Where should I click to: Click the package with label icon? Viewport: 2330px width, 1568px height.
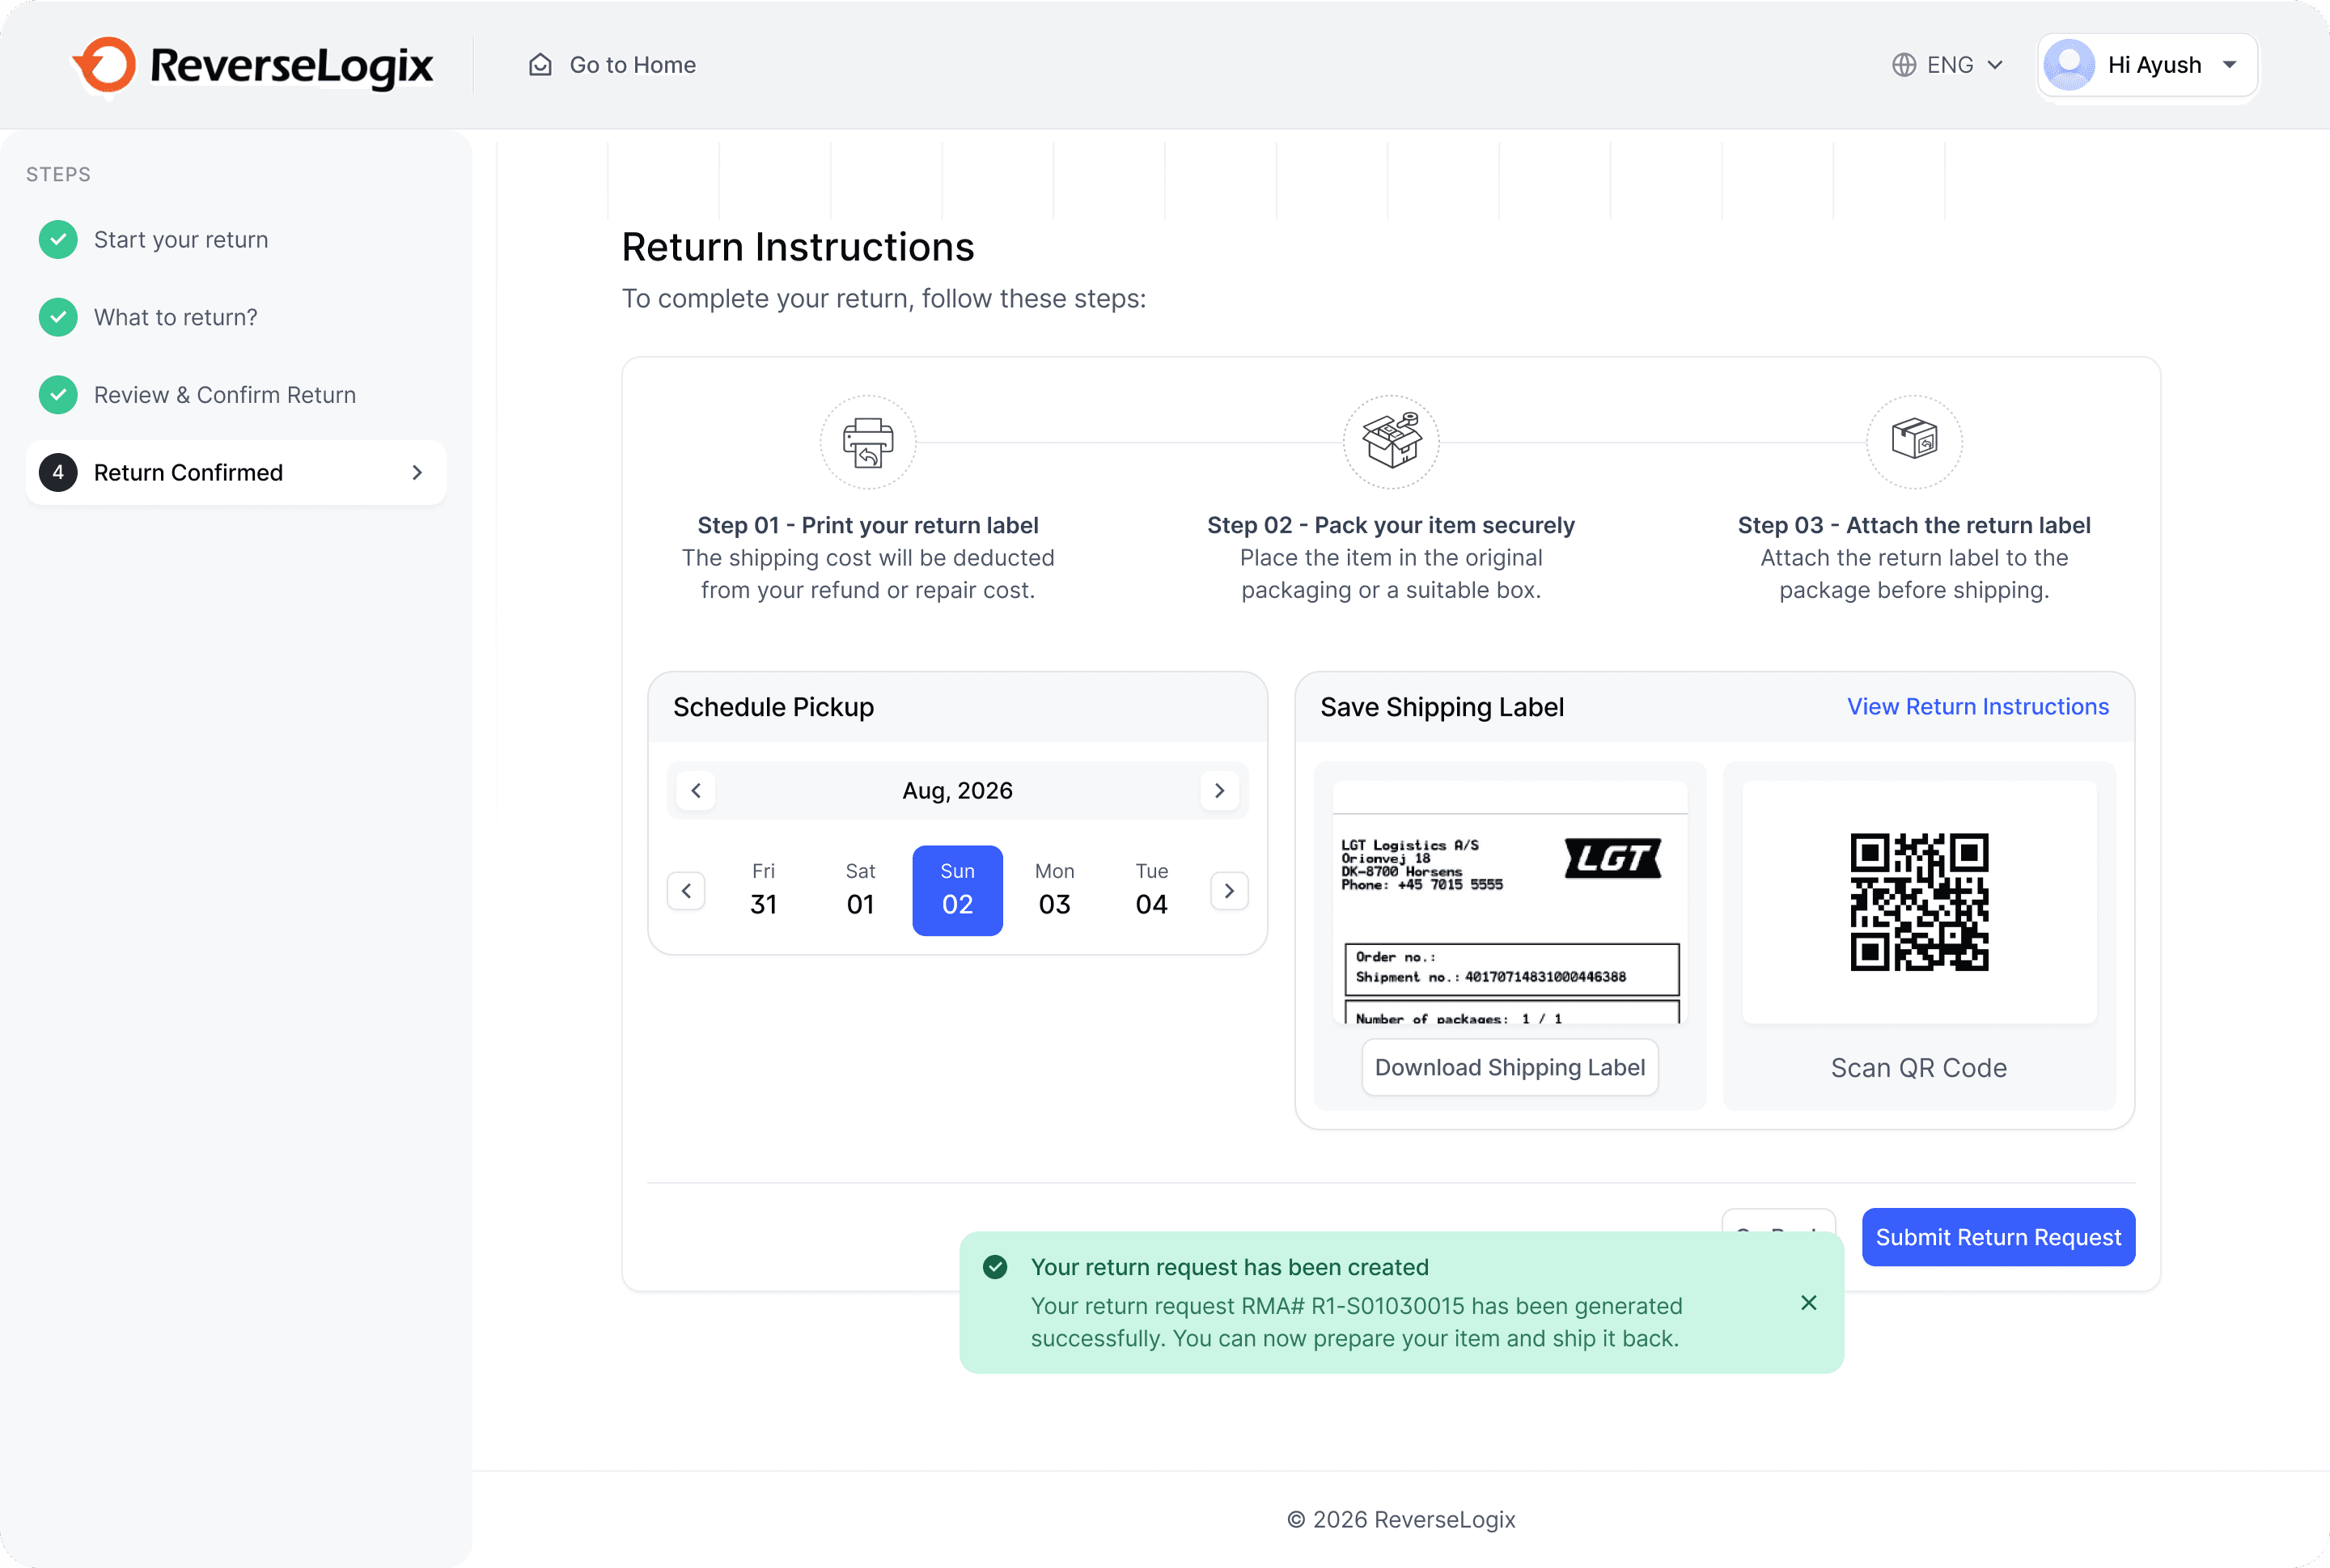pyautogui.click(x=1913, y=440)
